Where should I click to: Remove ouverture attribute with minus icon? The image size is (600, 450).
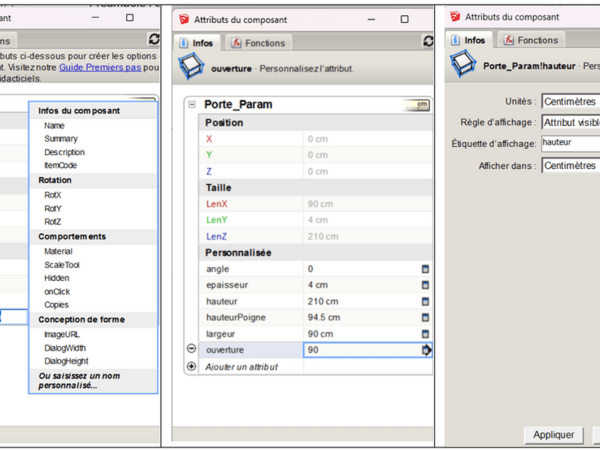[x=192, y=350]
